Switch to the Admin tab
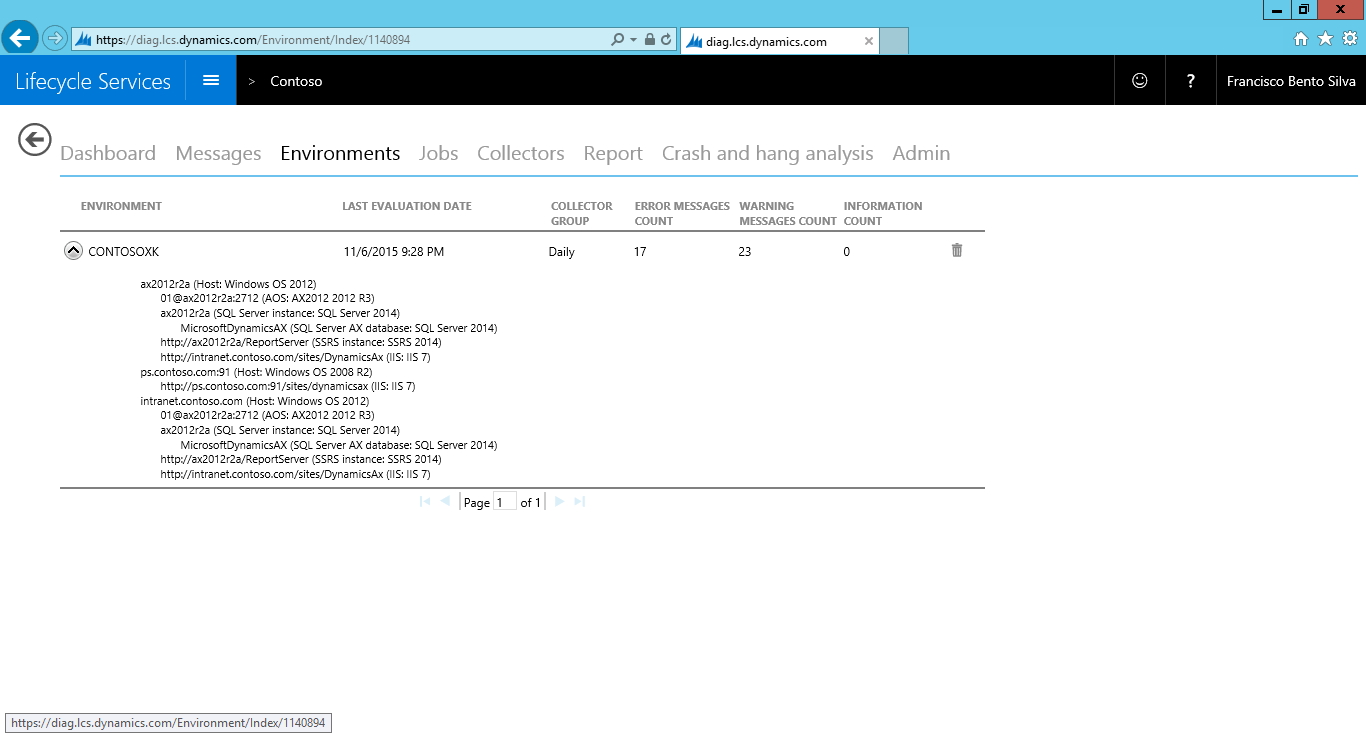The width and height of the screenshot is (1366, 738). (x=921, y=153)
